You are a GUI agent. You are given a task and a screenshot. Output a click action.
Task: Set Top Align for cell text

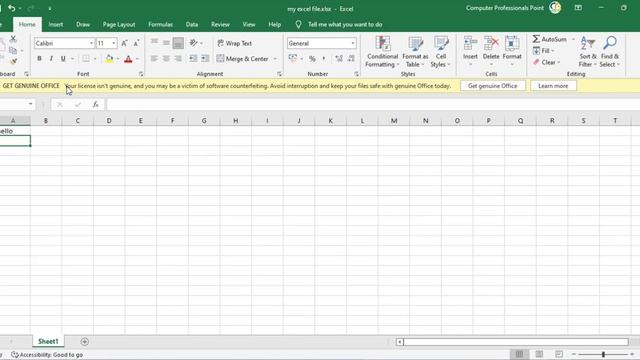tap(154, 43)
